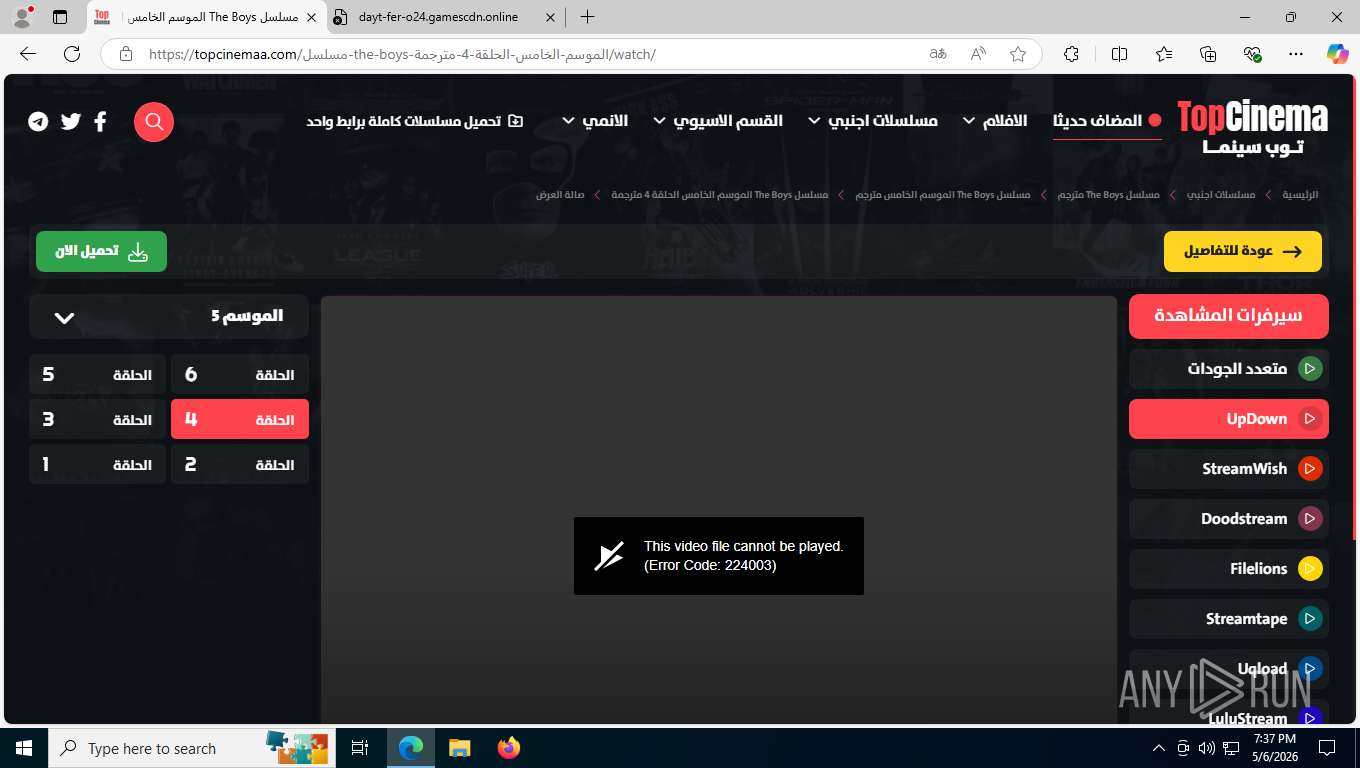Click the Windows taskbar search box
The image size is (1360, 768).
click(x=190, y=748)
